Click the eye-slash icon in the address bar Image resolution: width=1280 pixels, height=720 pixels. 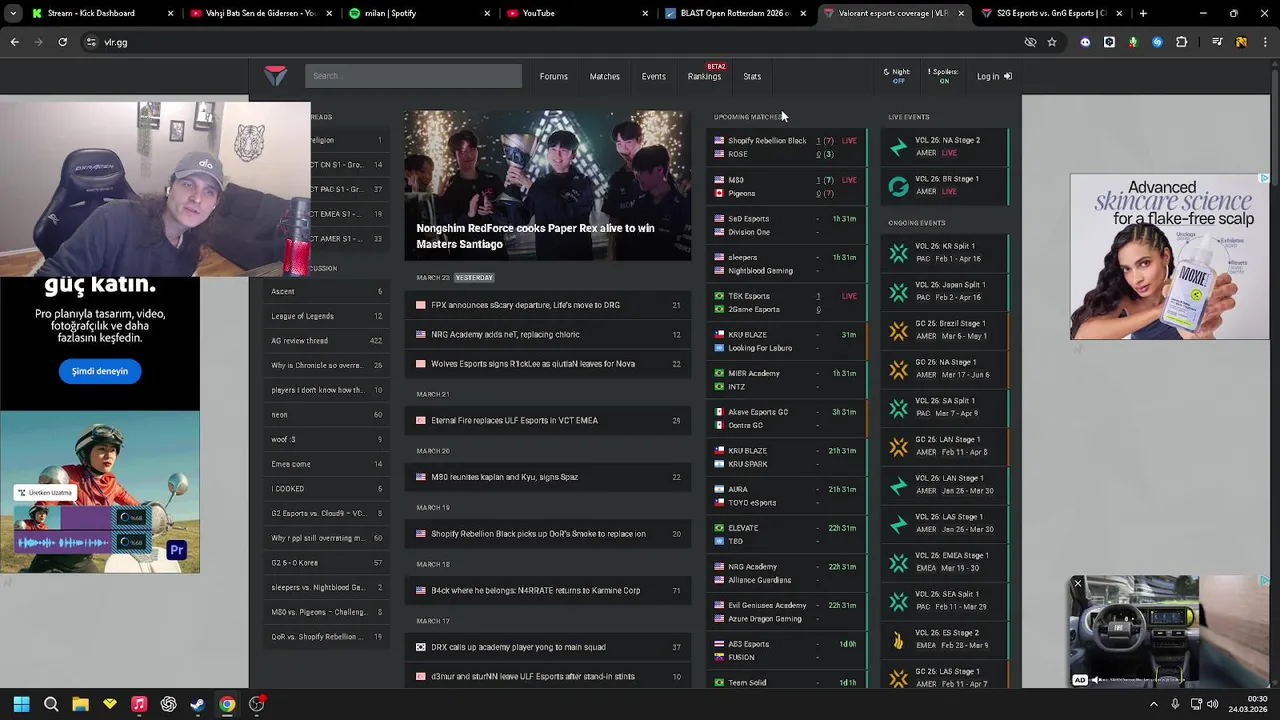click(1030, 42)
